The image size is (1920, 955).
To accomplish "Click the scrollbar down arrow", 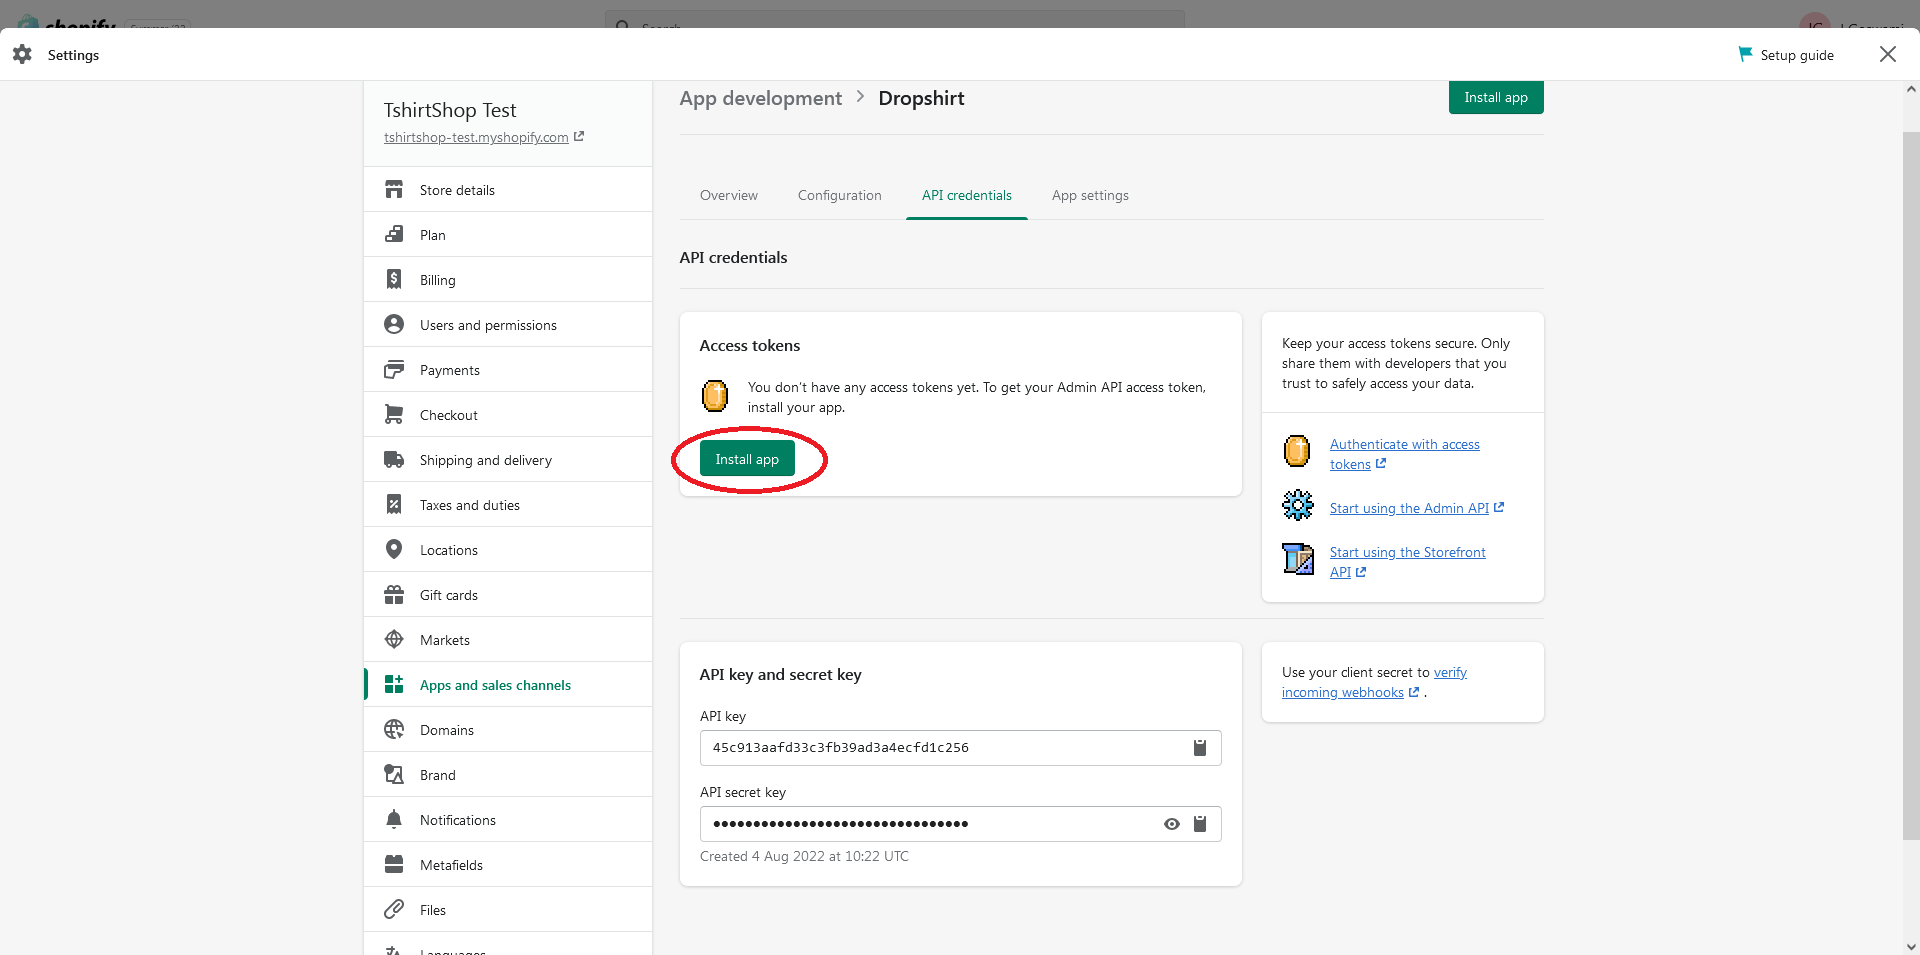I will click(x=1911, y=946).
